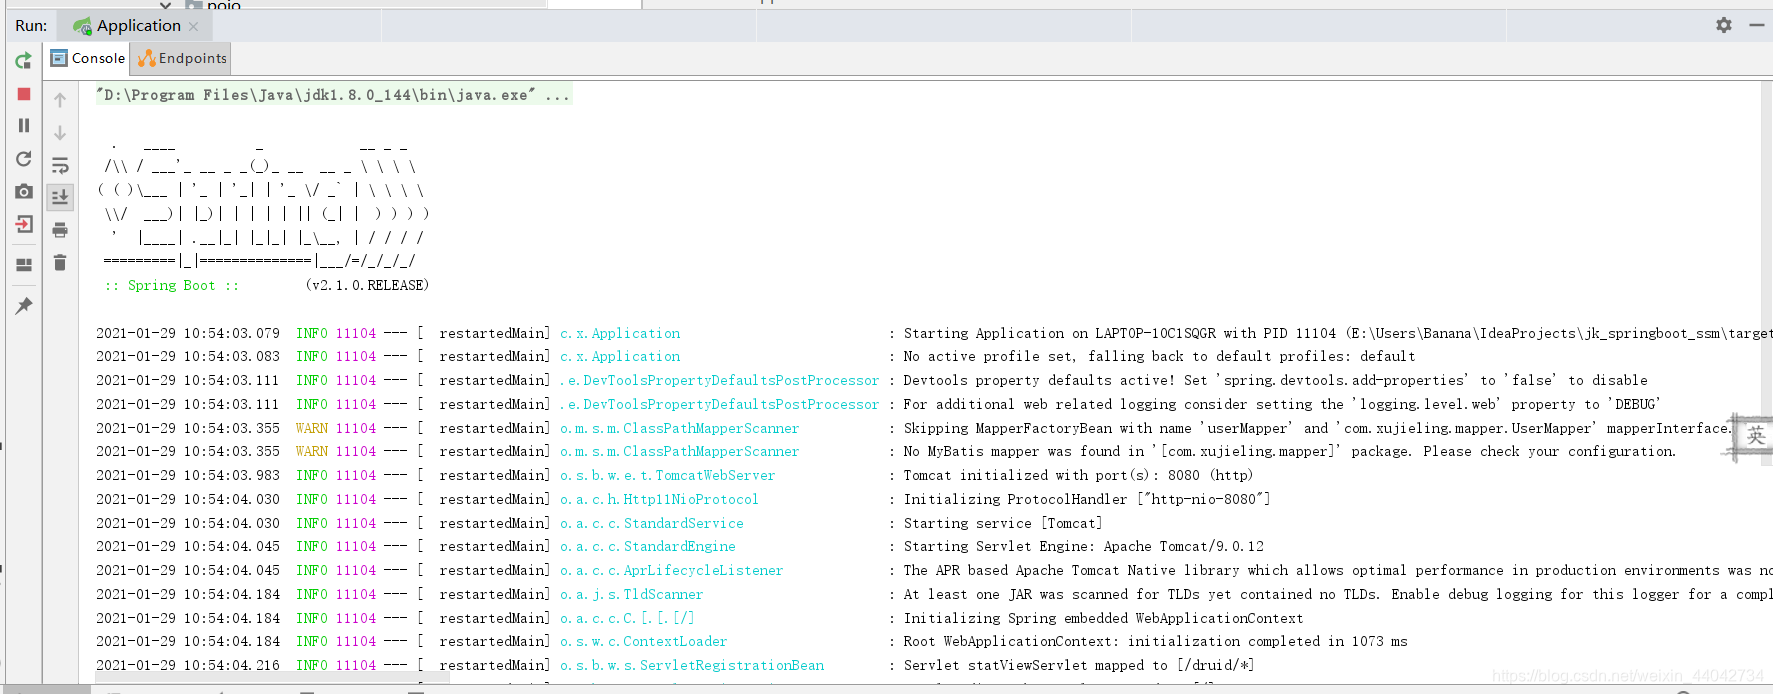Click 'Starting Servlet Engine: Apache Tomcat/9.0.12' message
The height and width of the screenshot is (694, 1773).
(1084, 546)
